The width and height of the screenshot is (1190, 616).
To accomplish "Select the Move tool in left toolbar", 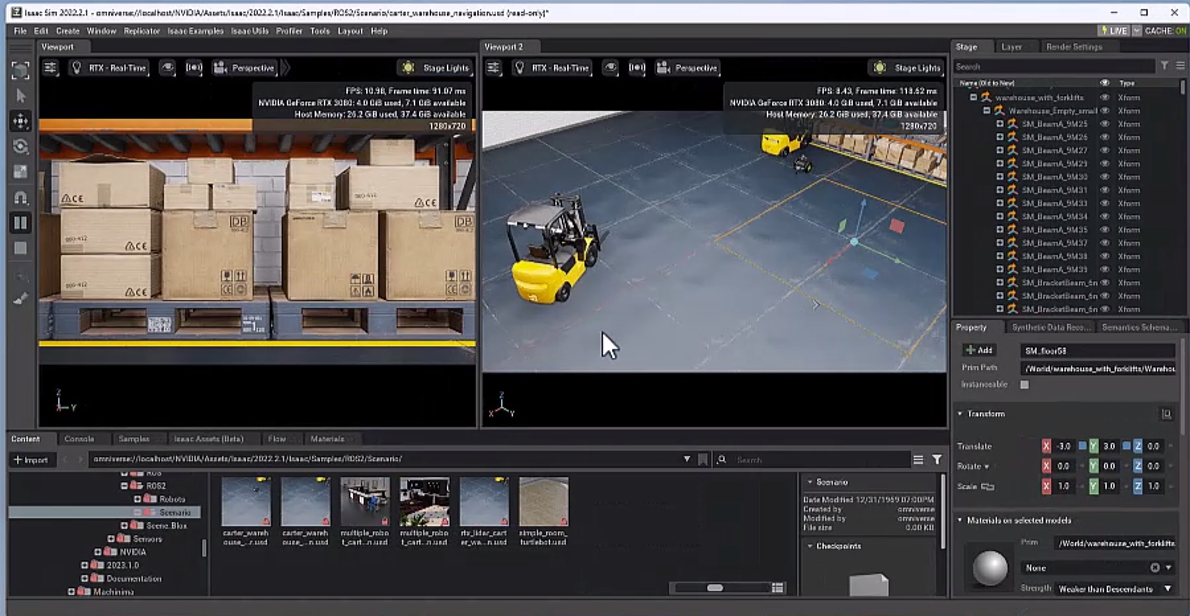I will [20, 121].
